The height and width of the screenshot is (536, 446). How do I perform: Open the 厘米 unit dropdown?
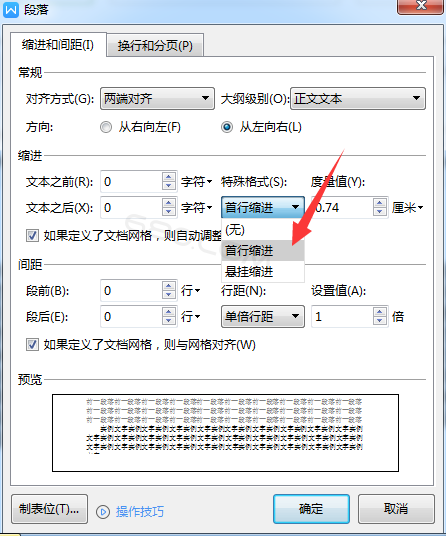point(407,207)
